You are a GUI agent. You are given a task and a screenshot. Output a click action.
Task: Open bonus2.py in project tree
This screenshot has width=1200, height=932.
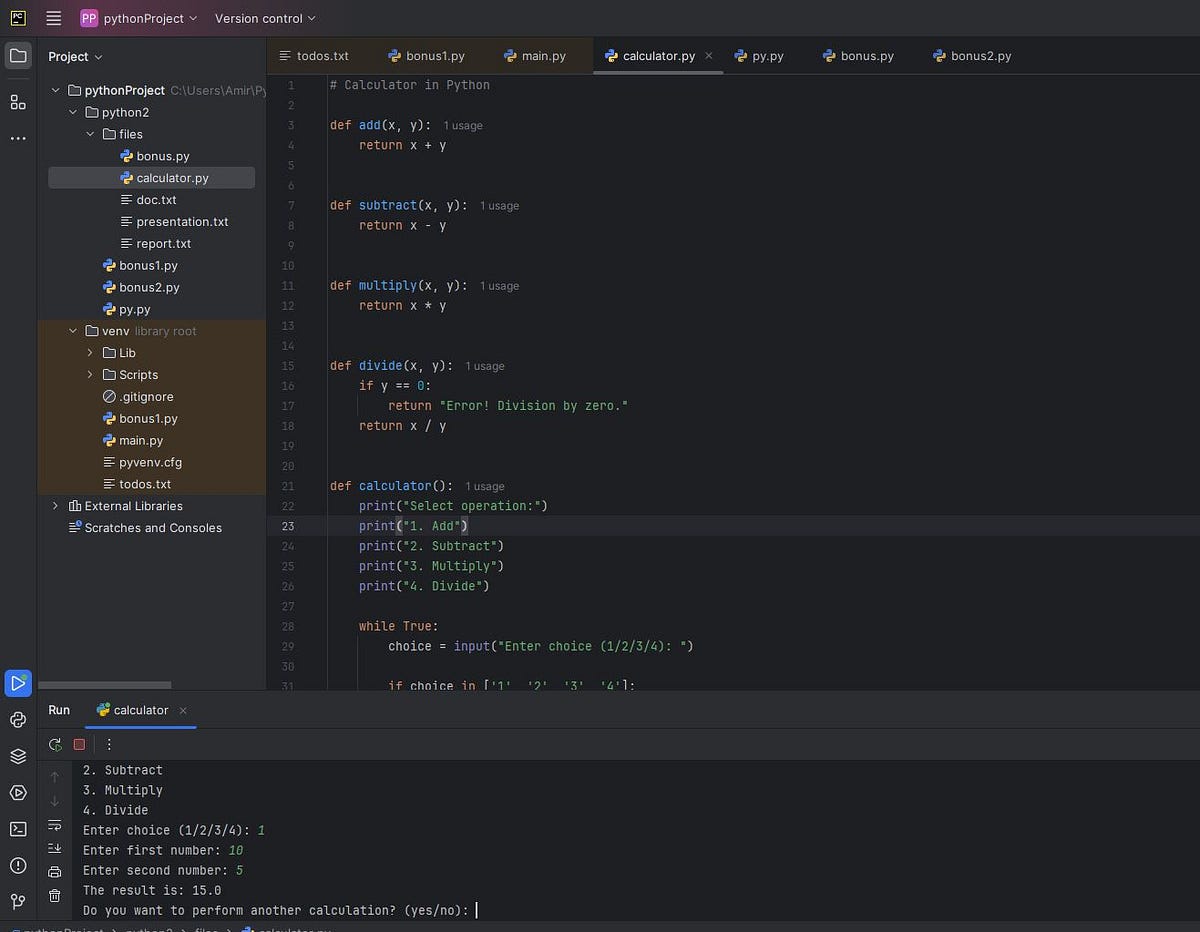[141, 287]
